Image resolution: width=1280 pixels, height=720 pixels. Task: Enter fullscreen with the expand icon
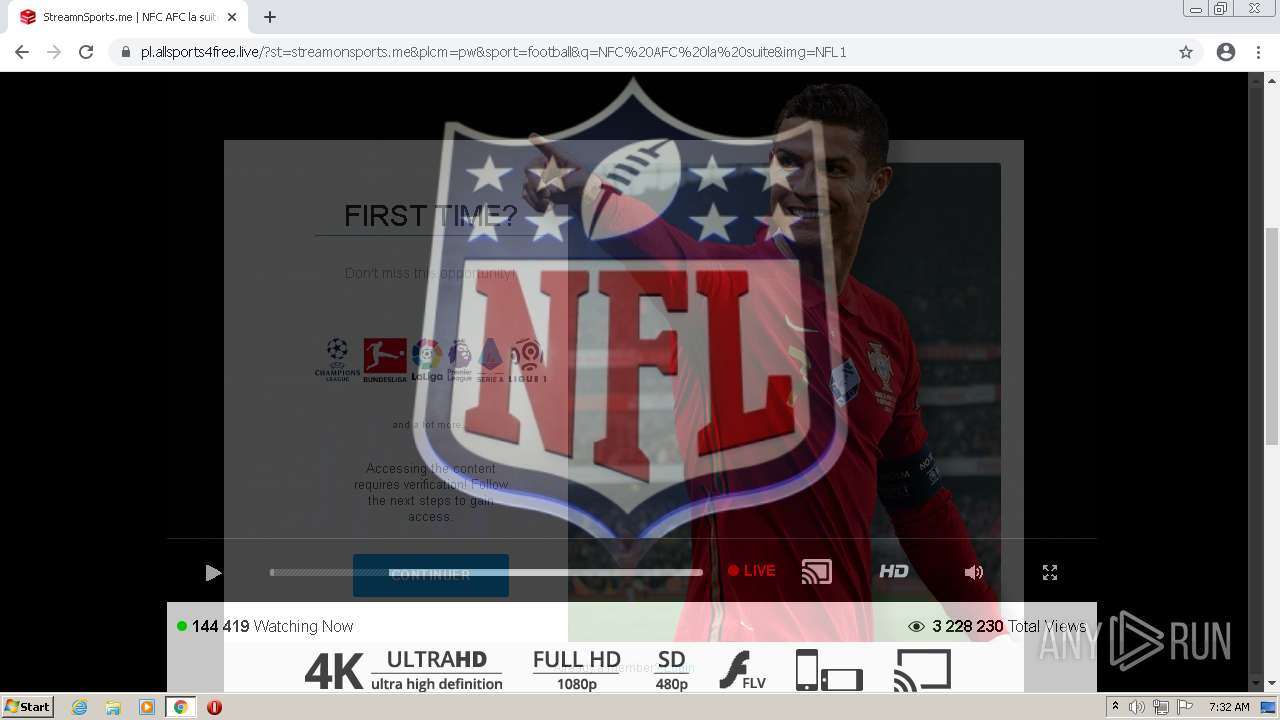tap(1050, 572)
